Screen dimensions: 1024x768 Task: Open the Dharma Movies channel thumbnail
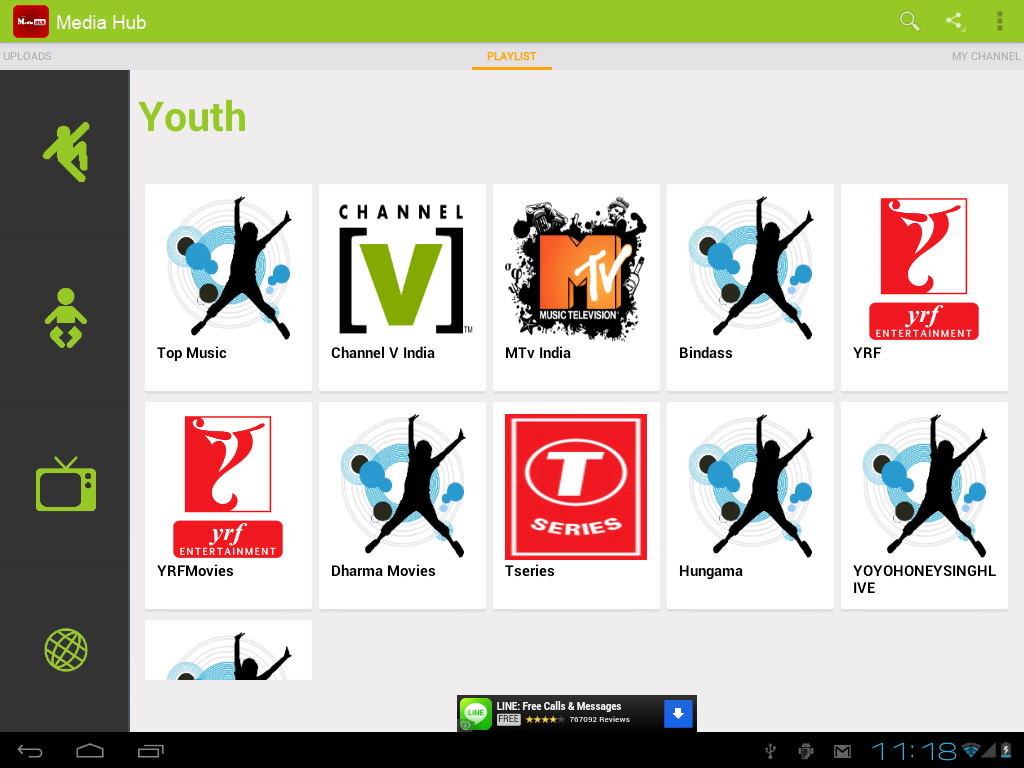402,486
